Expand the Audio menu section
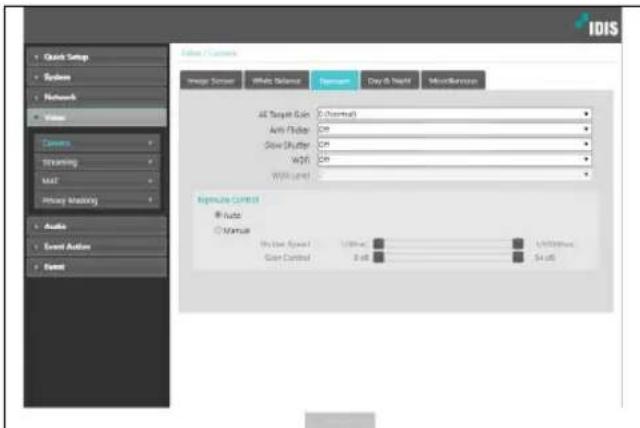640x428 pixels. (97, 226)
